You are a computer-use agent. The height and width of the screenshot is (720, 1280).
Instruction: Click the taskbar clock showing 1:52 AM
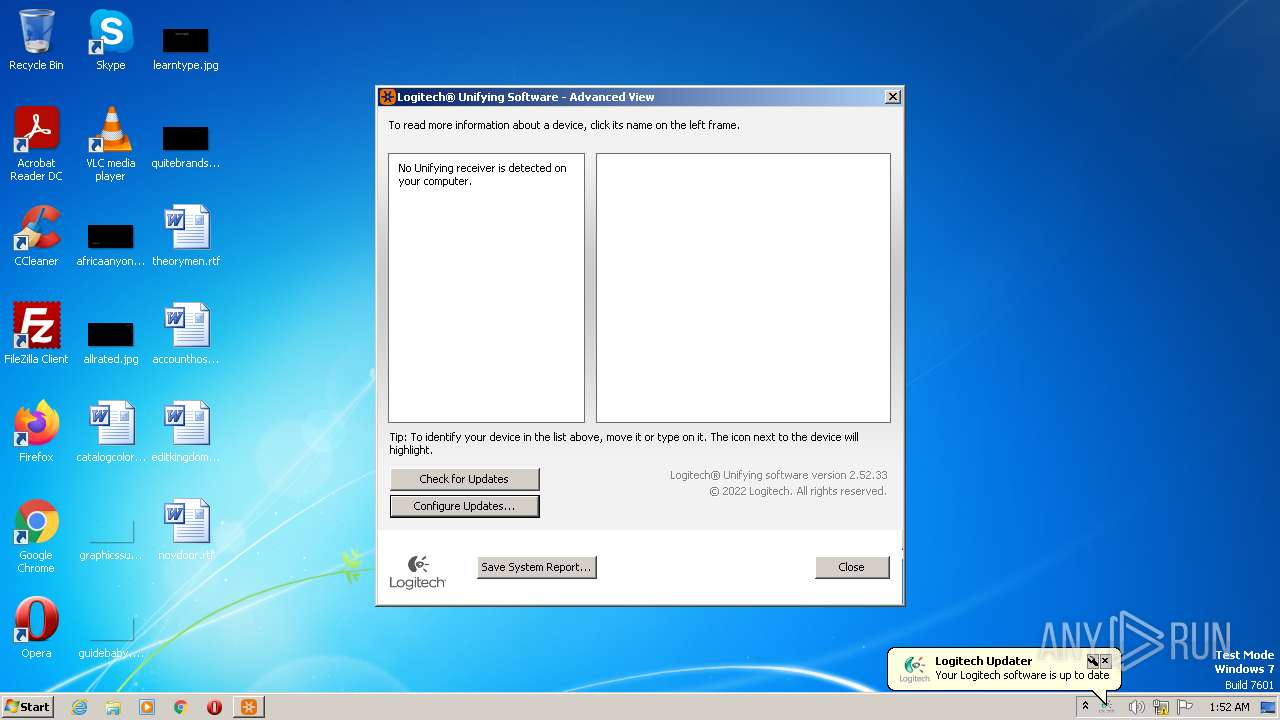click(x=1229, y=707)
